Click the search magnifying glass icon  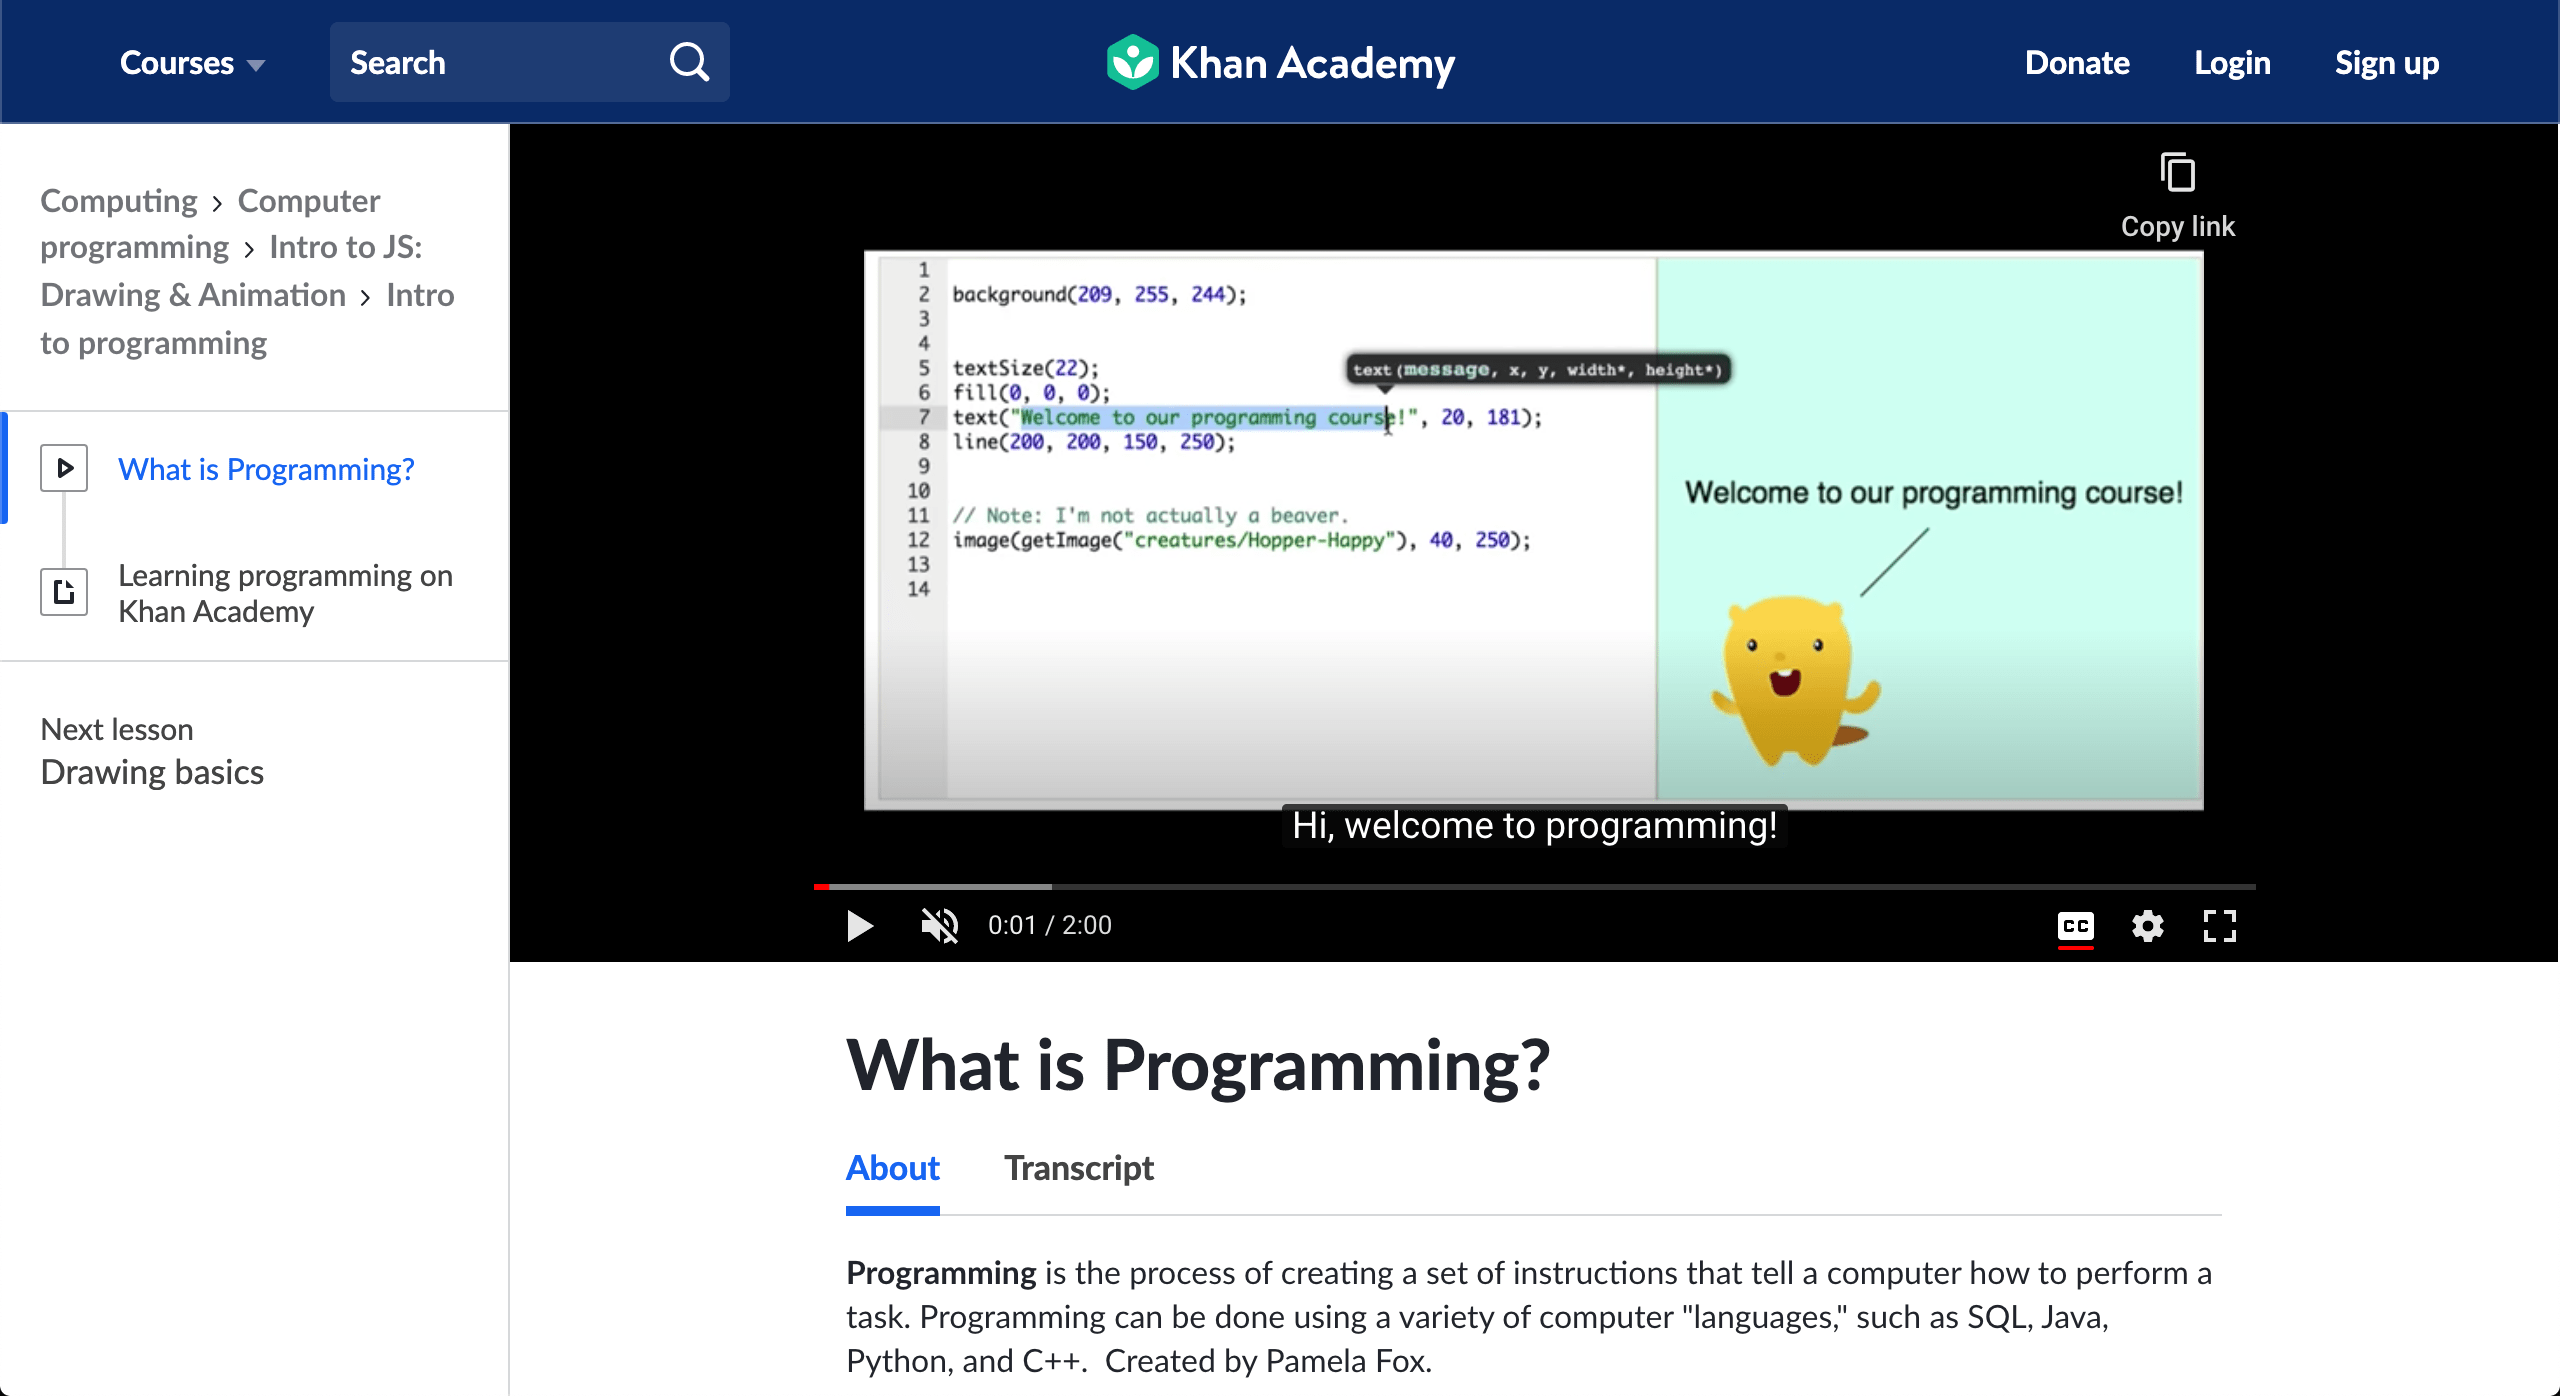tap(689, 62)
